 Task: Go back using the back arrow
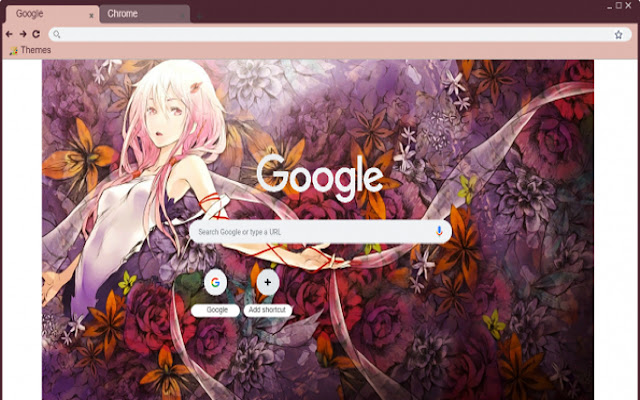[9, 34]
